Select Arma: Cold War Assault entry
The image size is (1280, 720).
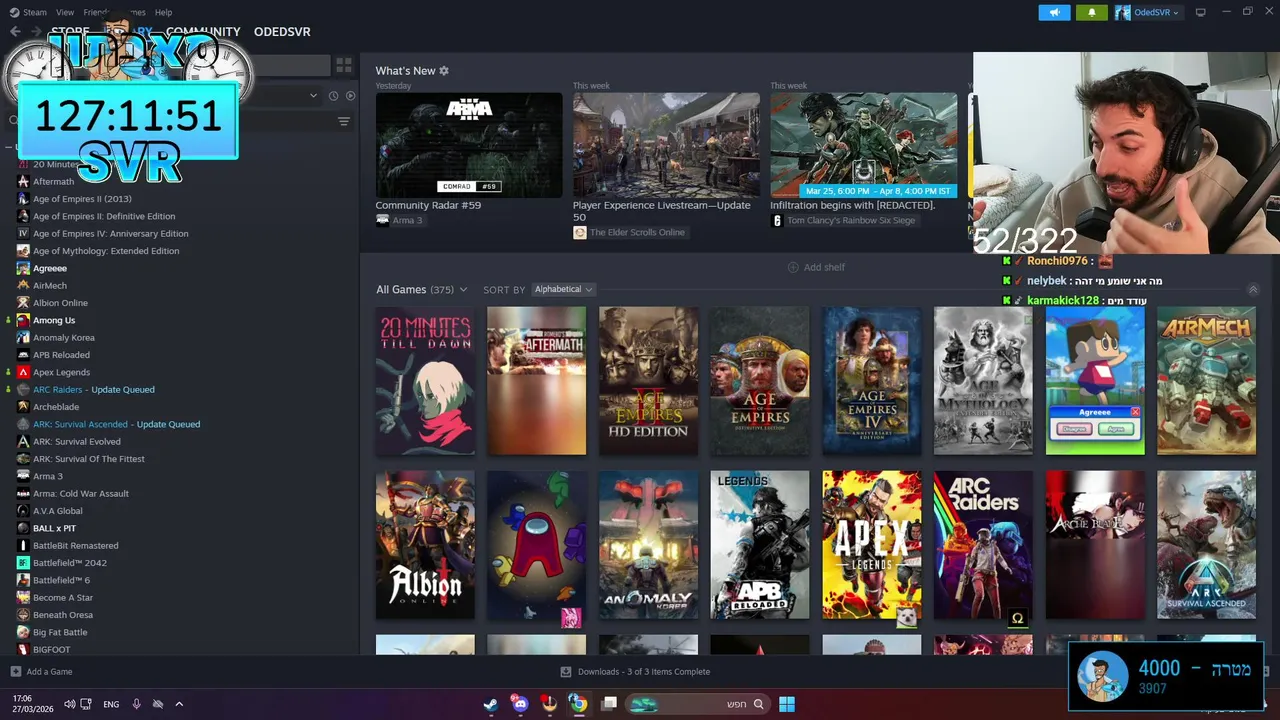point(81,494)
